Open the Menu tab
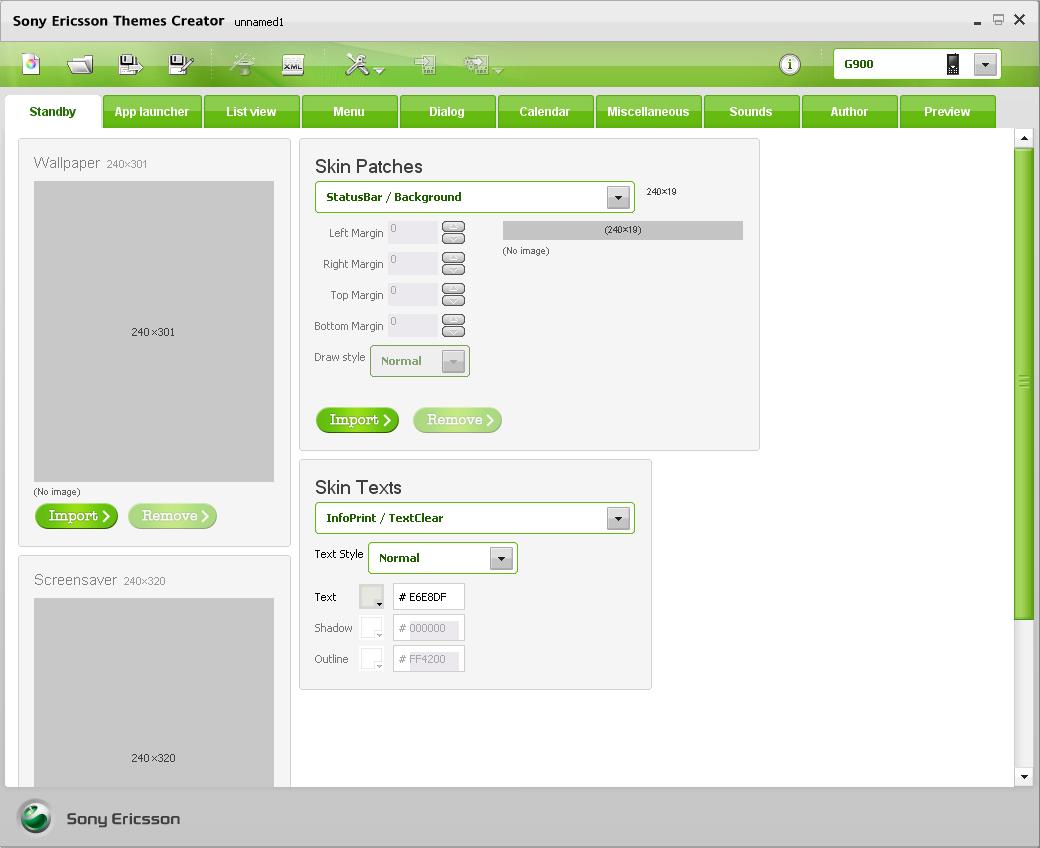The width and height of the screenshot is (1040, 848). pyautogui.click(x=349, y=111)
